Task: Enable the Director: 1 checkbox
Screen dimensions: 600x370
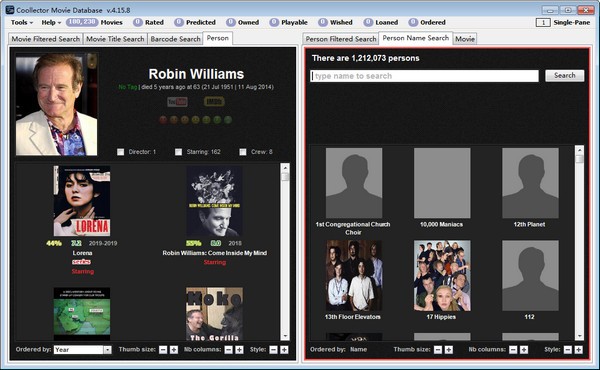Action: [121, 152]
